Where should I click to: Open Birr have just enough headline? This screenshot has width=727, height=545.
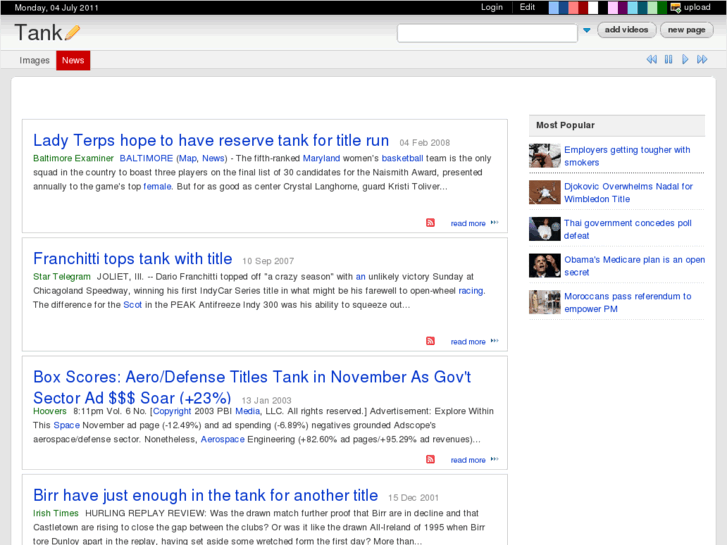click(205, 495)
